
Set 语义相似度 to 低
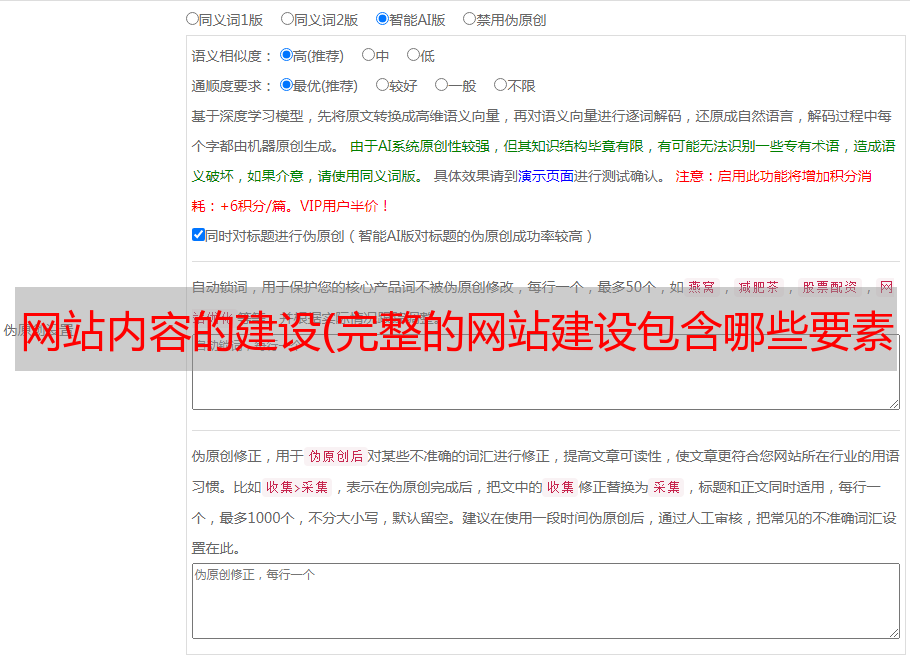[x=413, y=55]
